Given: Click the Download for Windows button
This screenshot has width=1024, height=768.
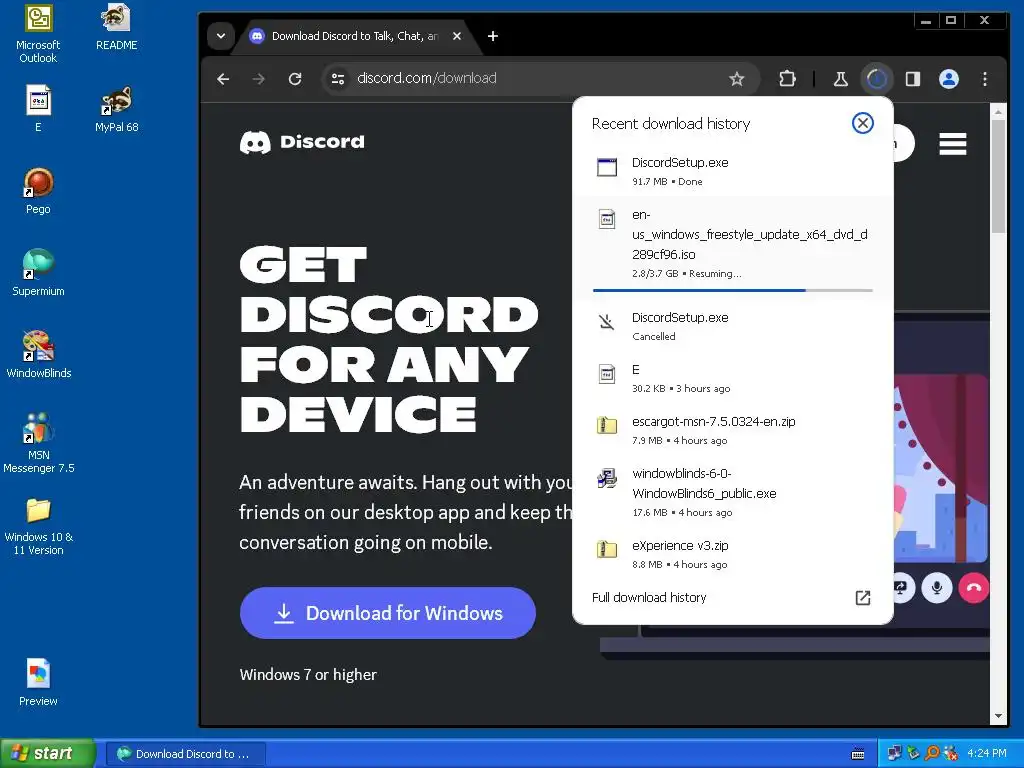Looking at the screenshot, I should pyautogui.click(x=387, y=613).
